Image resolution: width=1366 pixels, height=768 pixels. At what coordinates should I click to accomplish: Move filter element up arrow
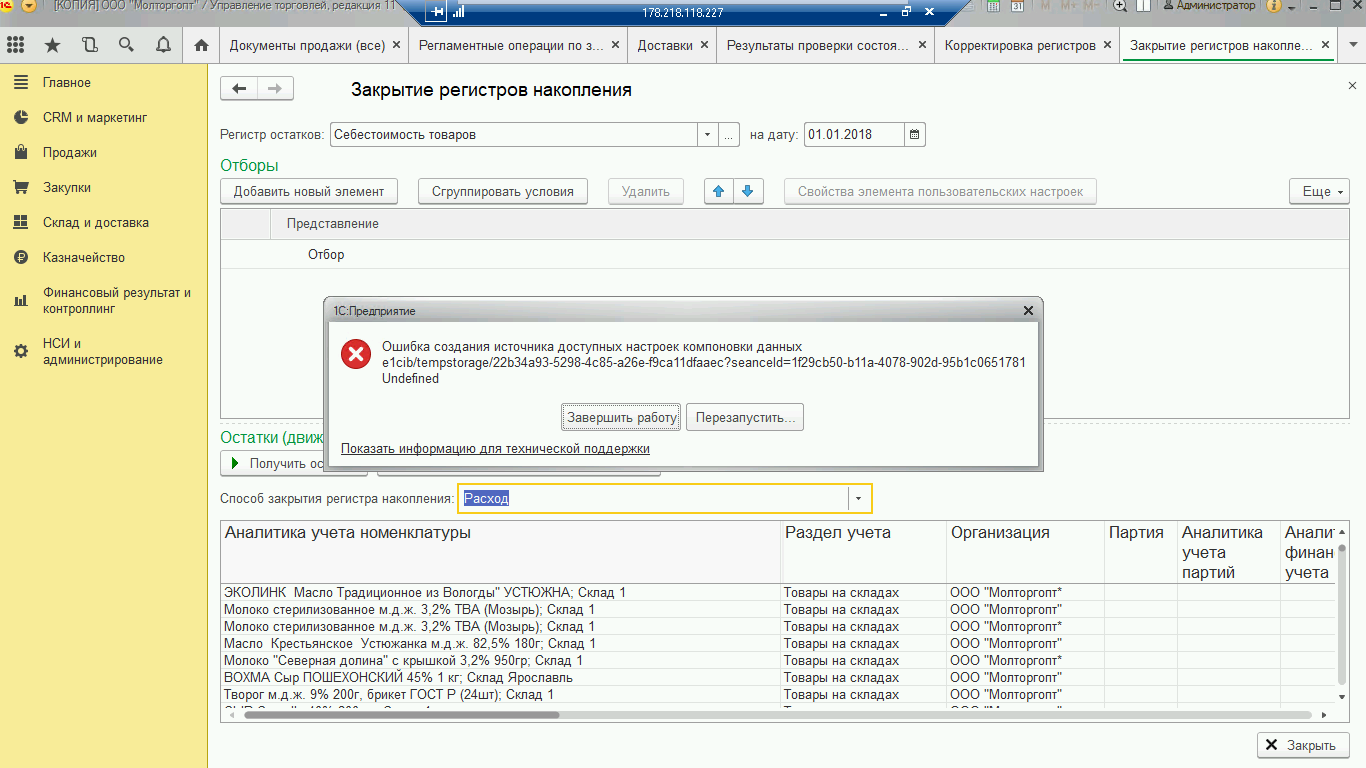point(719,191)
